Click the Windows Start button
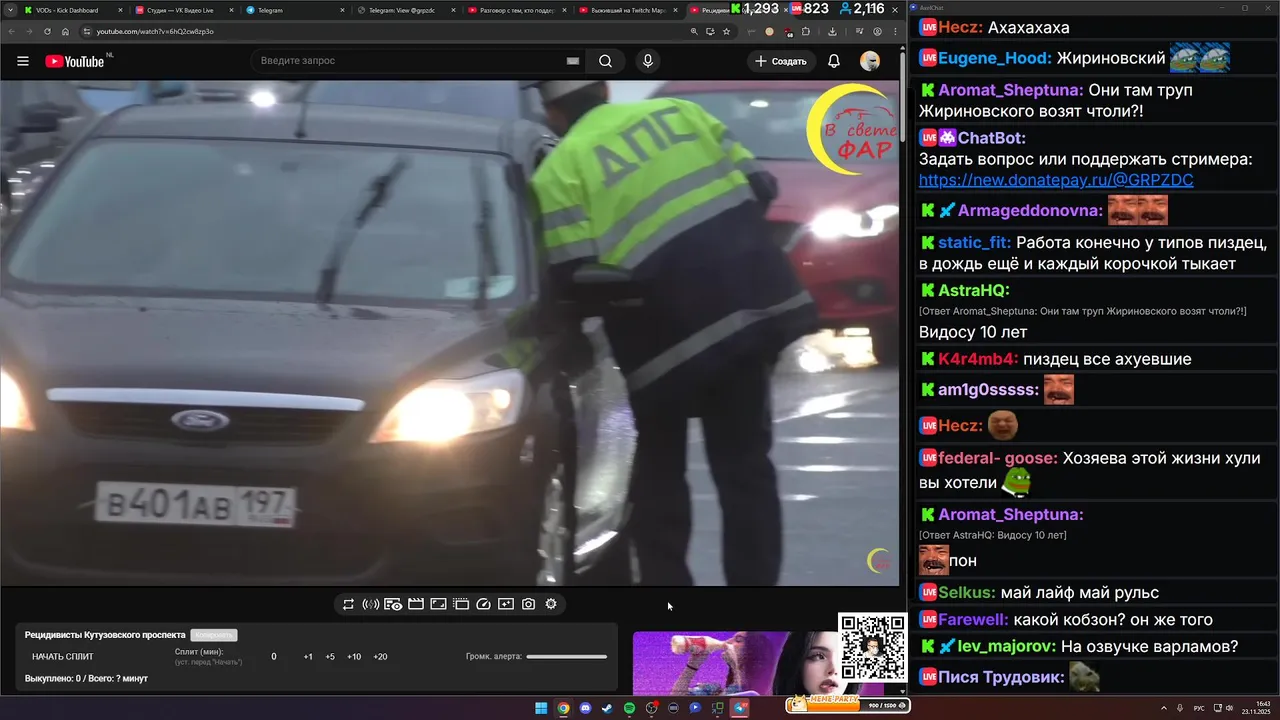Screen dimensions: 1280x720 point(541,708)
